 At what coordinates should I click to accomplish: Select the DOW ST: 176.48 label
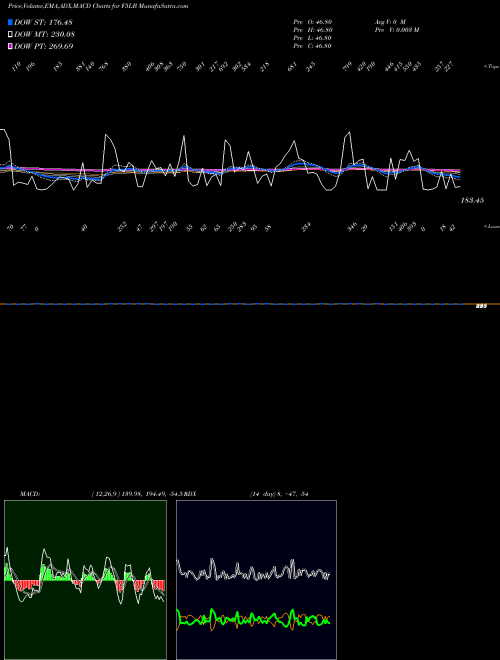43,22
